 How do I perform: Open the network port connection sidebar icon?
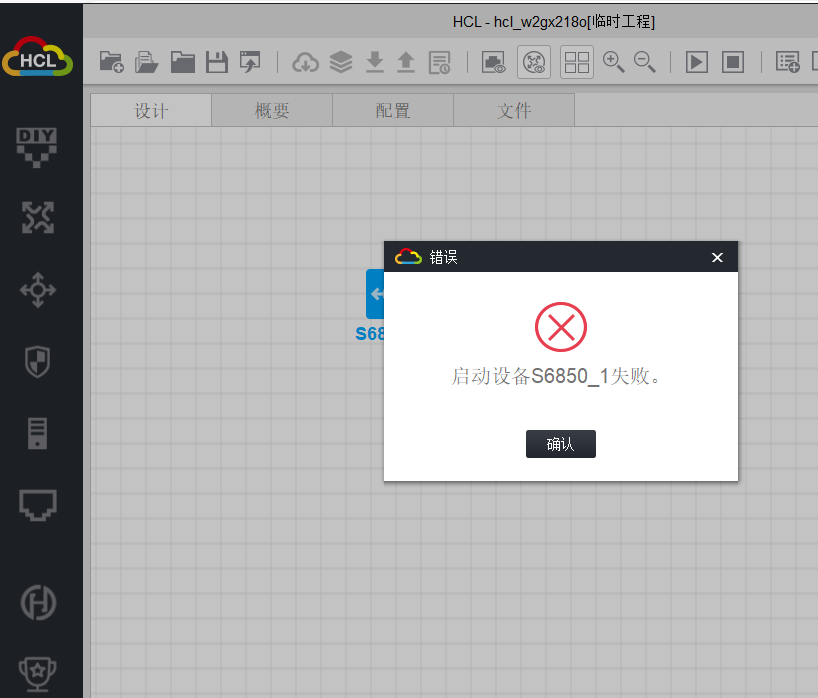point(38,505)
